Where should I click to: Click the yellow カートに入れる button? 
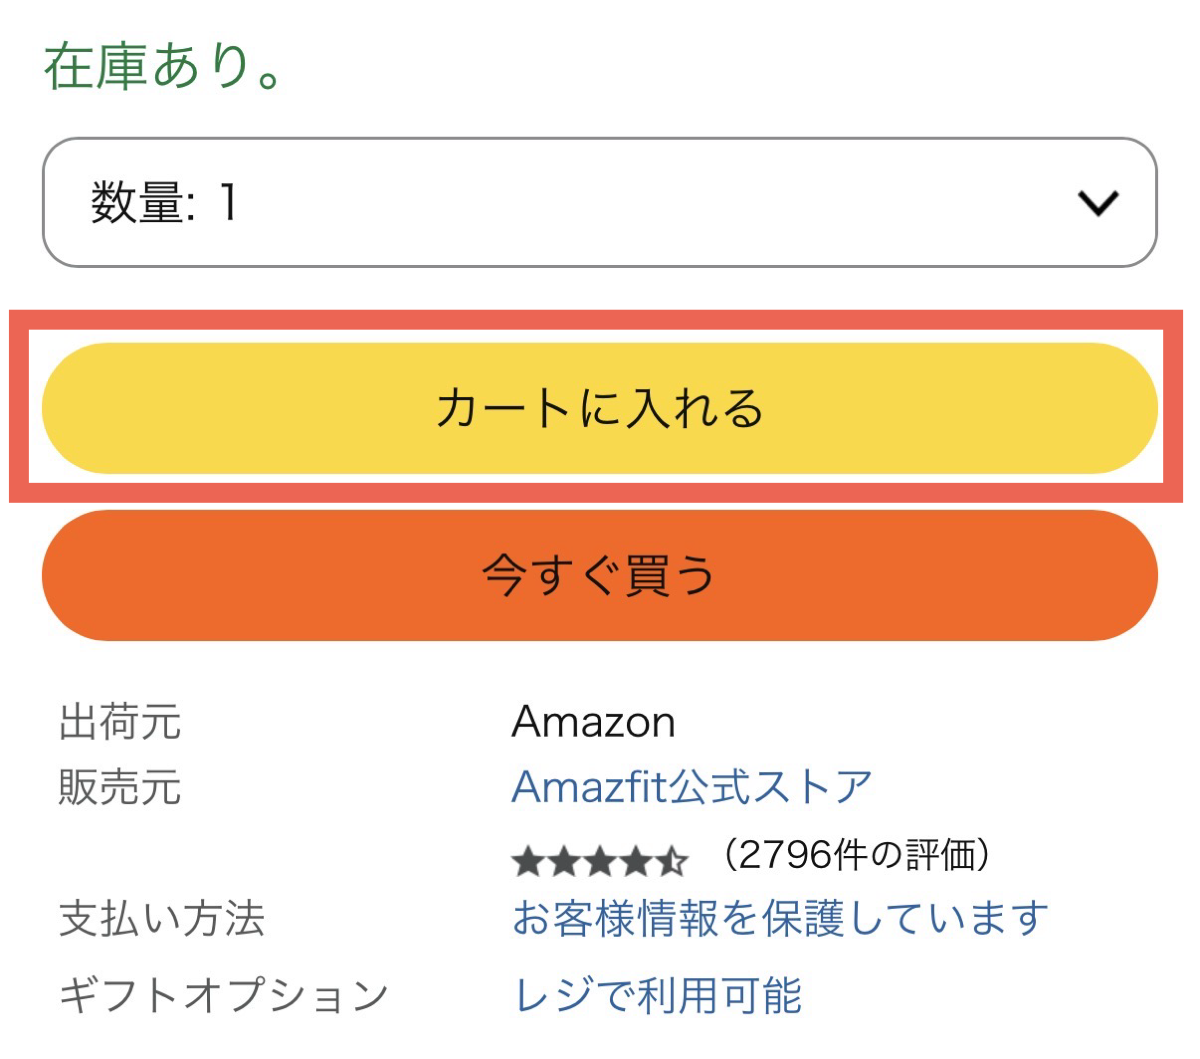598,408
